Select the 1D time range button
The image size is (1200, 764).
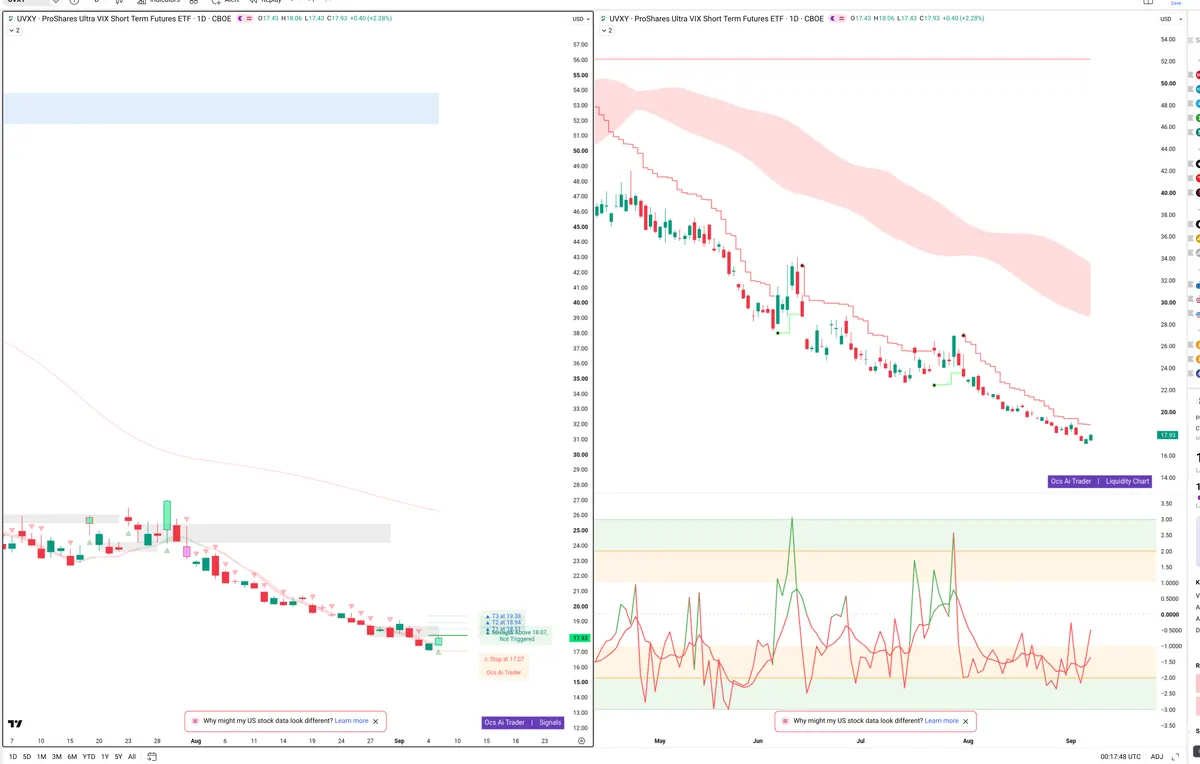(x=13, y=757)
